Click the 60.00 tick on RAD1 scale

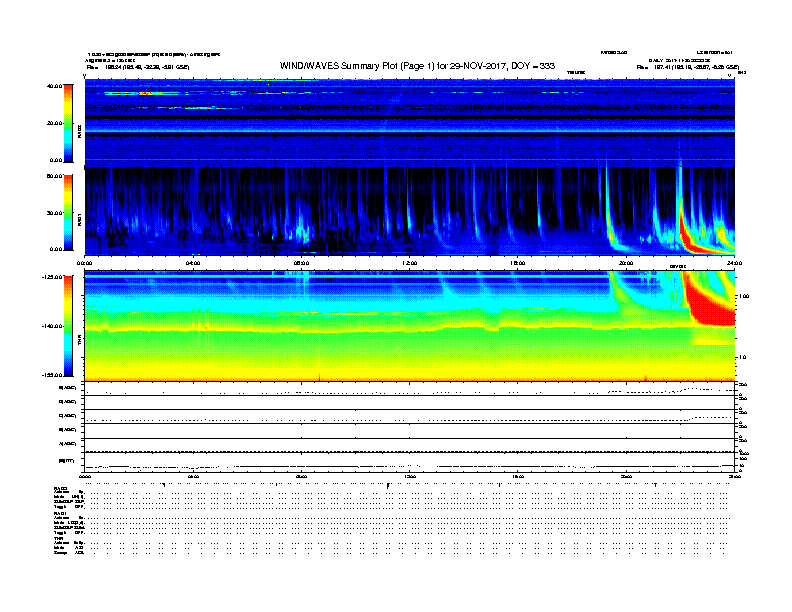pyautogui.click(x=54, y=176)
